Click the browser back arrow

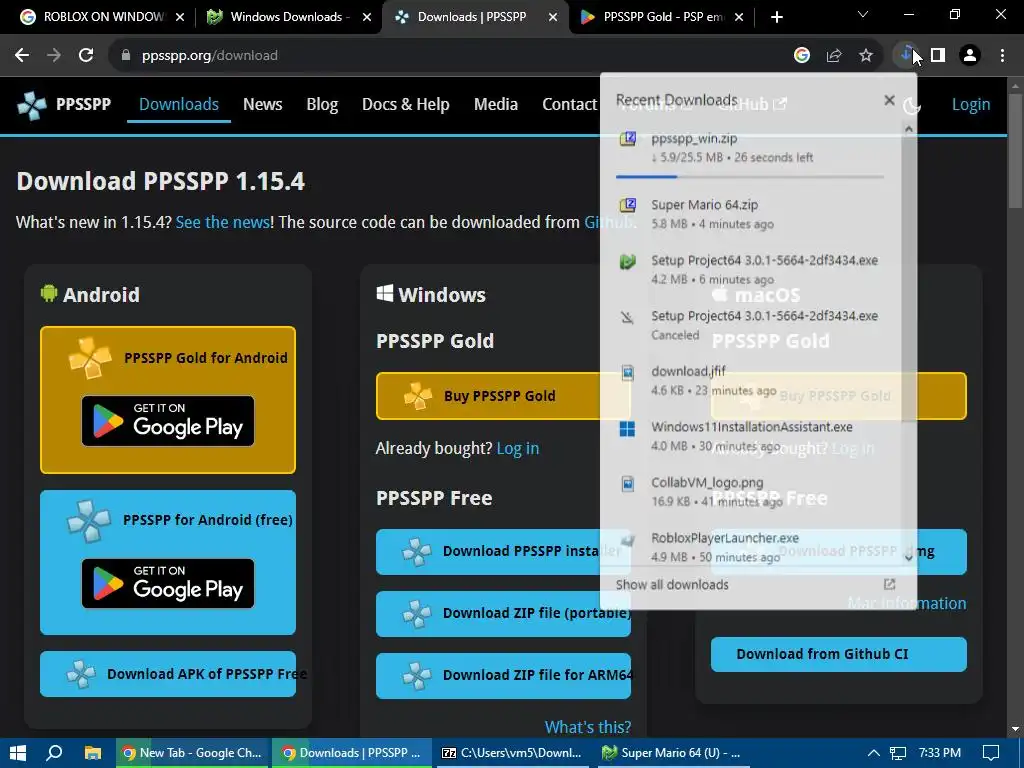[x=22, y=56]
